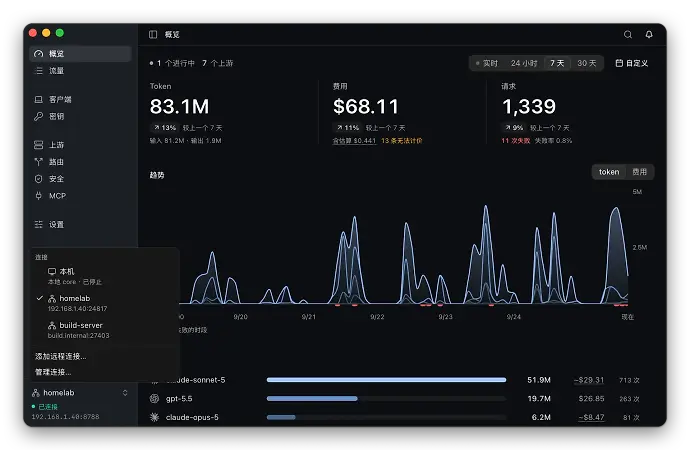Open notifications bell icon

point(649,34)
